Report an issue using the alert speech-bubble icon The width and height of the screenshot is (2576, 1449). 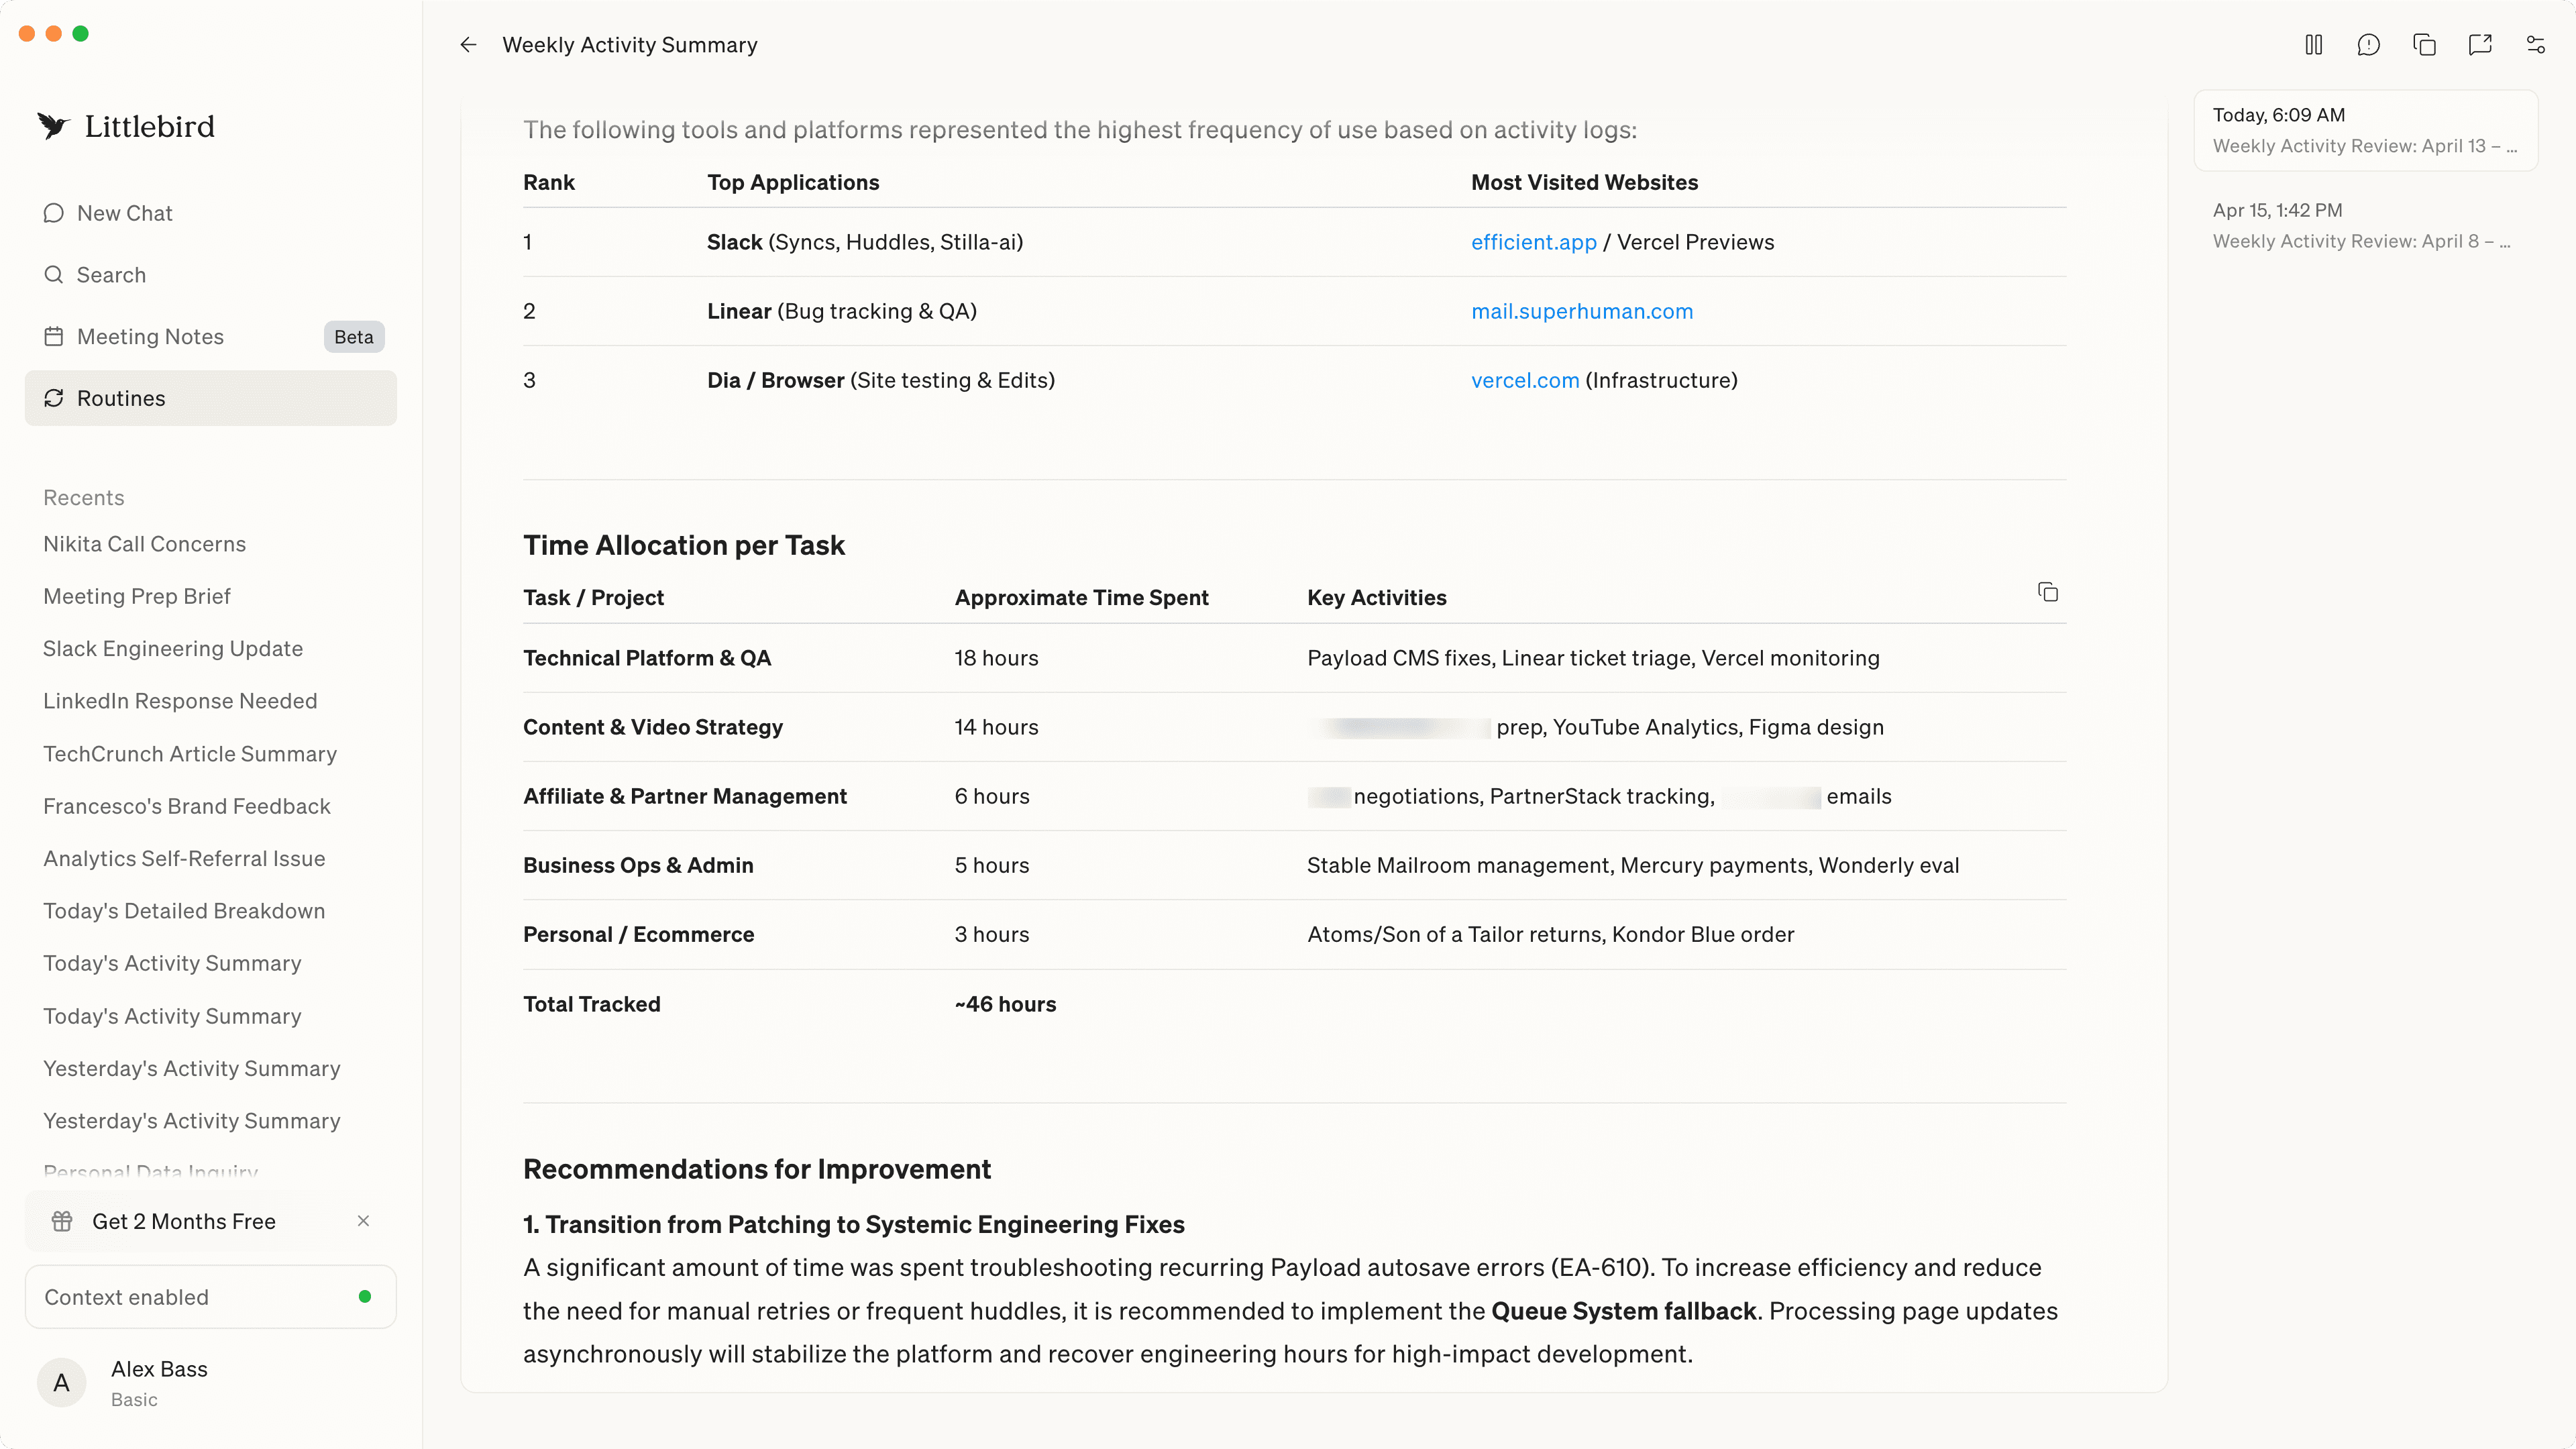coord(2368,45)
